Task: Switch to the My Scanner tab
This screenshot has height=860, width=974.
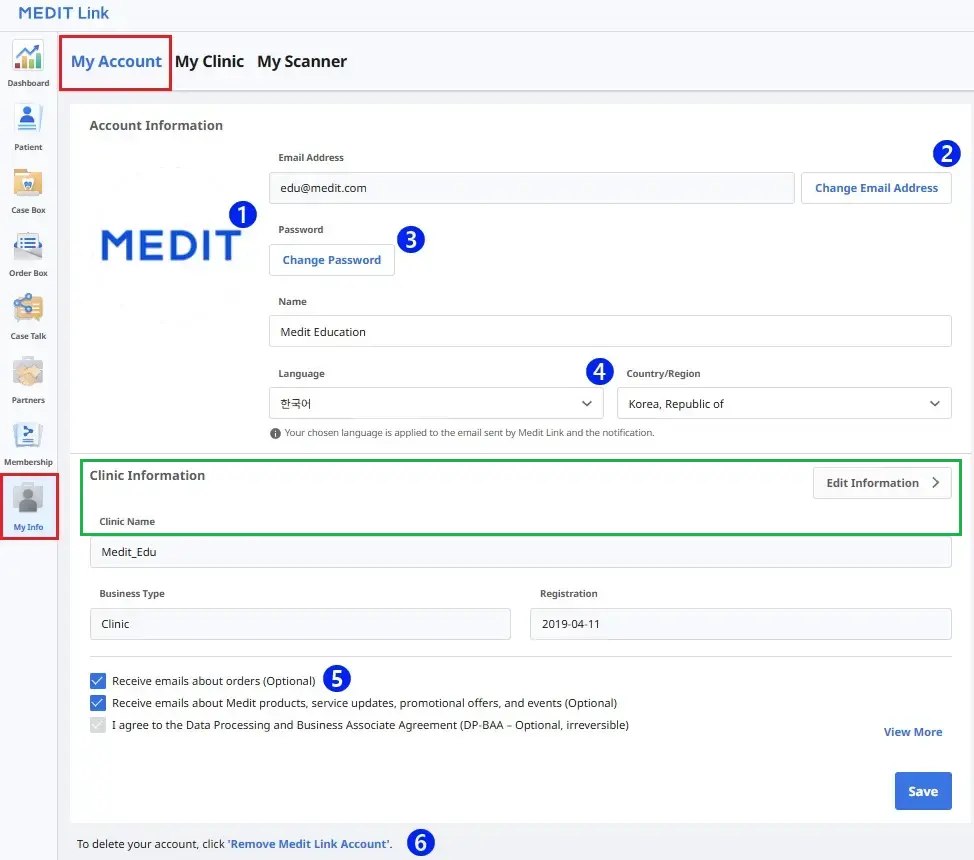Action: [x=302, y=62]
